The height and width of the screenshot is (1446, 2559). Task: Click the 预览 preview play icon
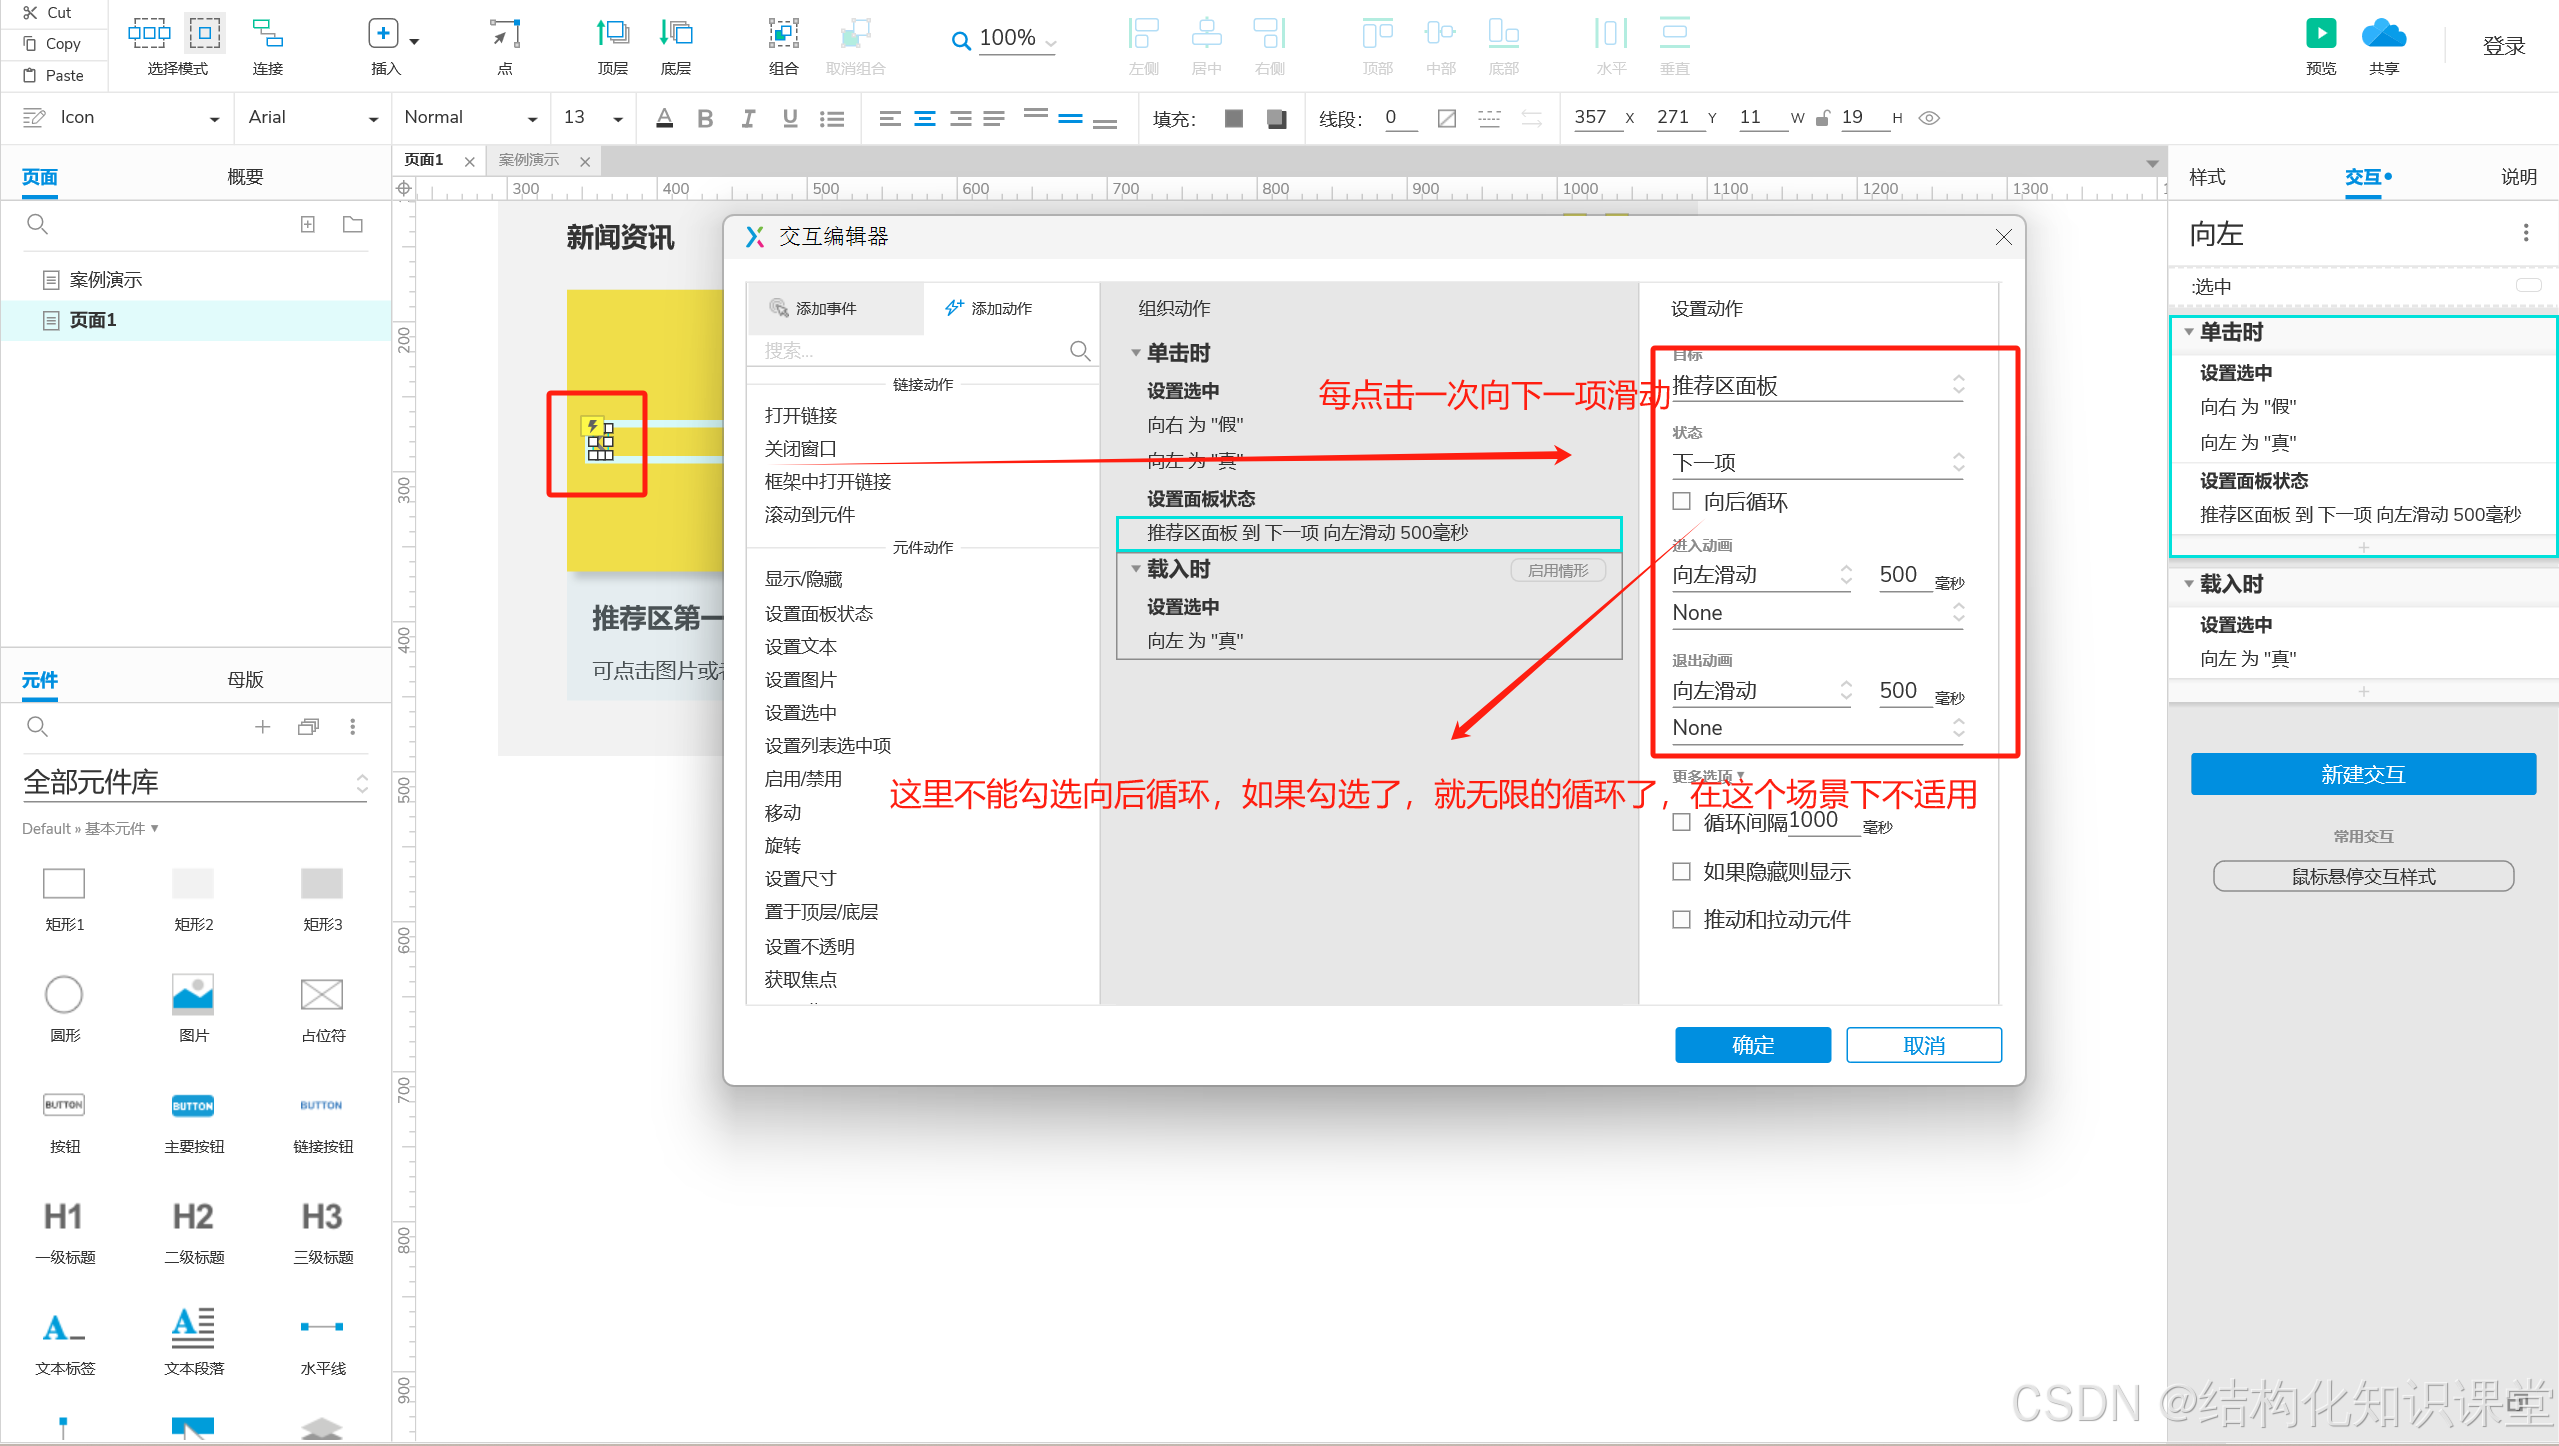coord(2320,33)
